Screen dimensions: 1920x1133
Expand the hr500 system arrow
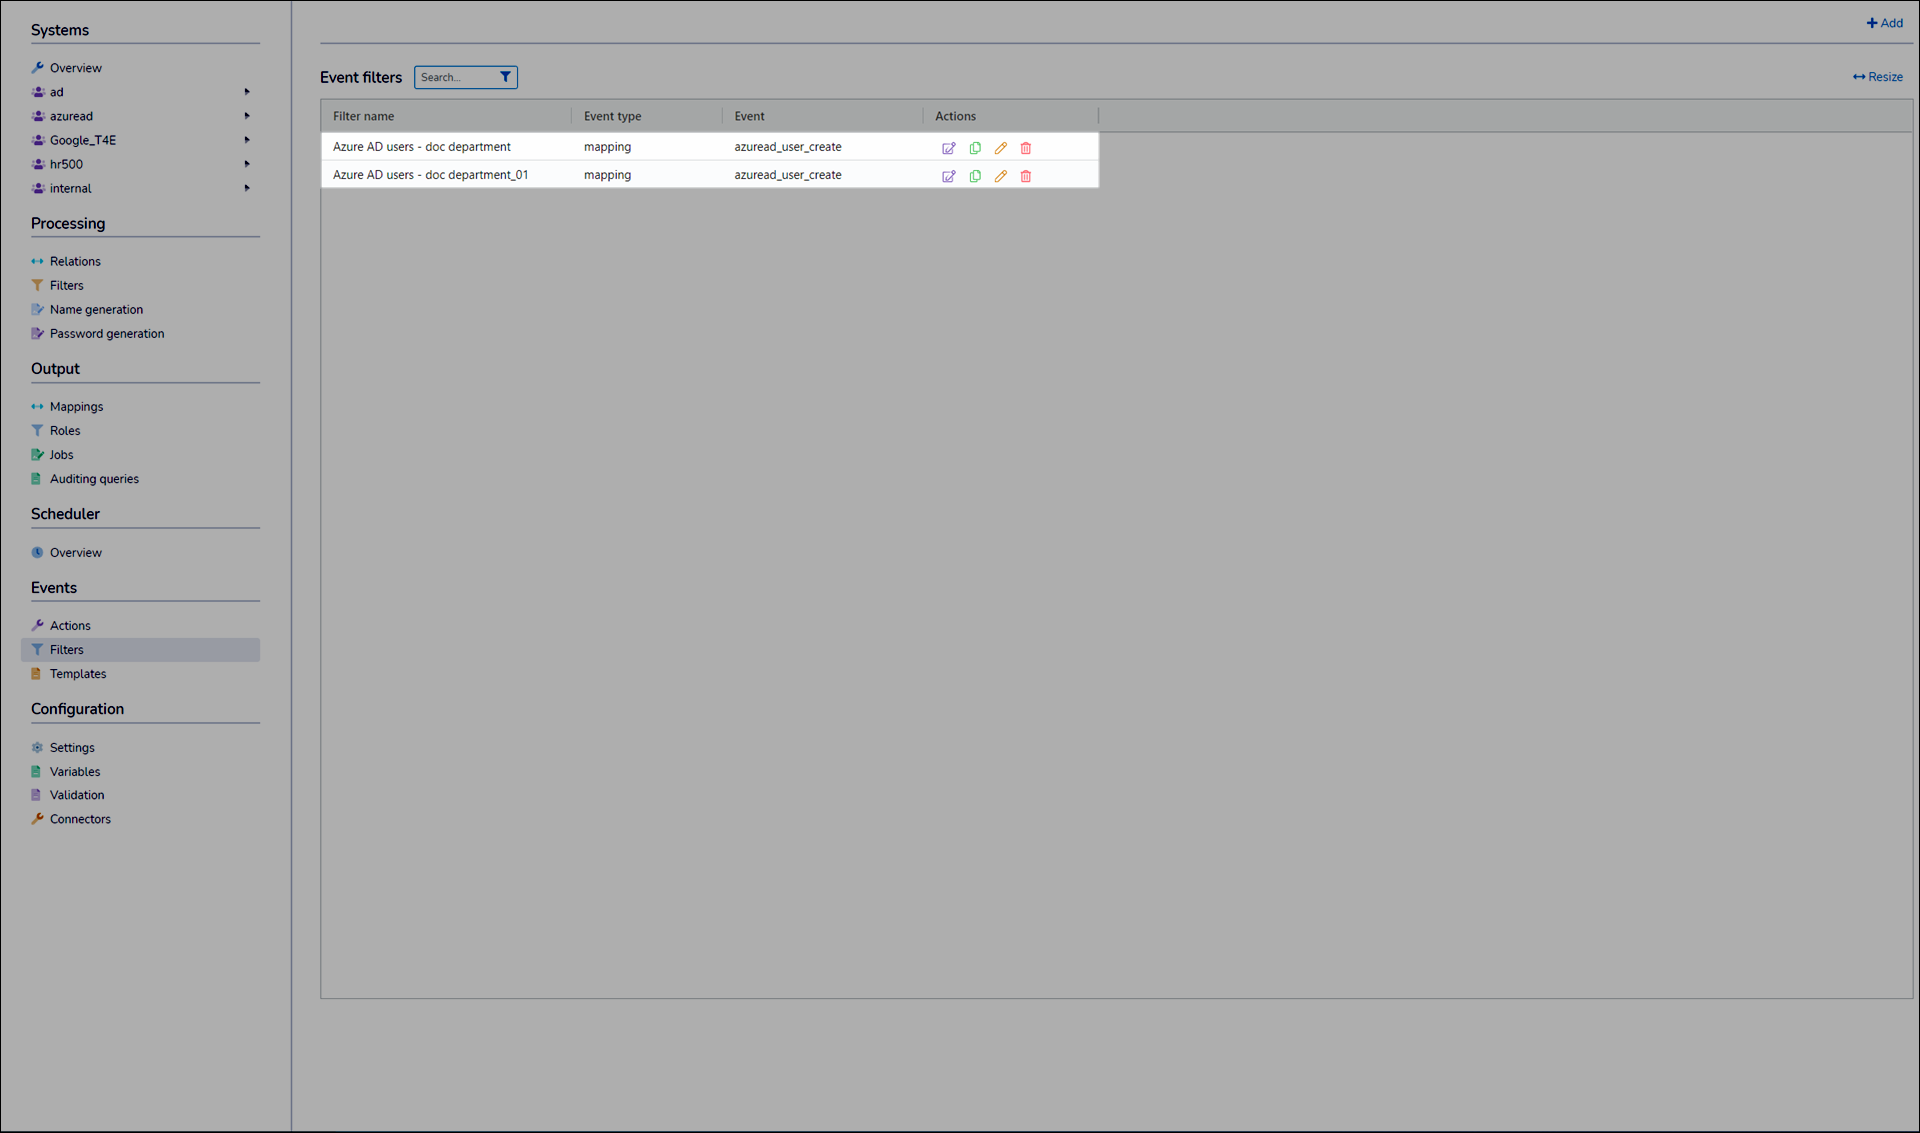(247, 164)
